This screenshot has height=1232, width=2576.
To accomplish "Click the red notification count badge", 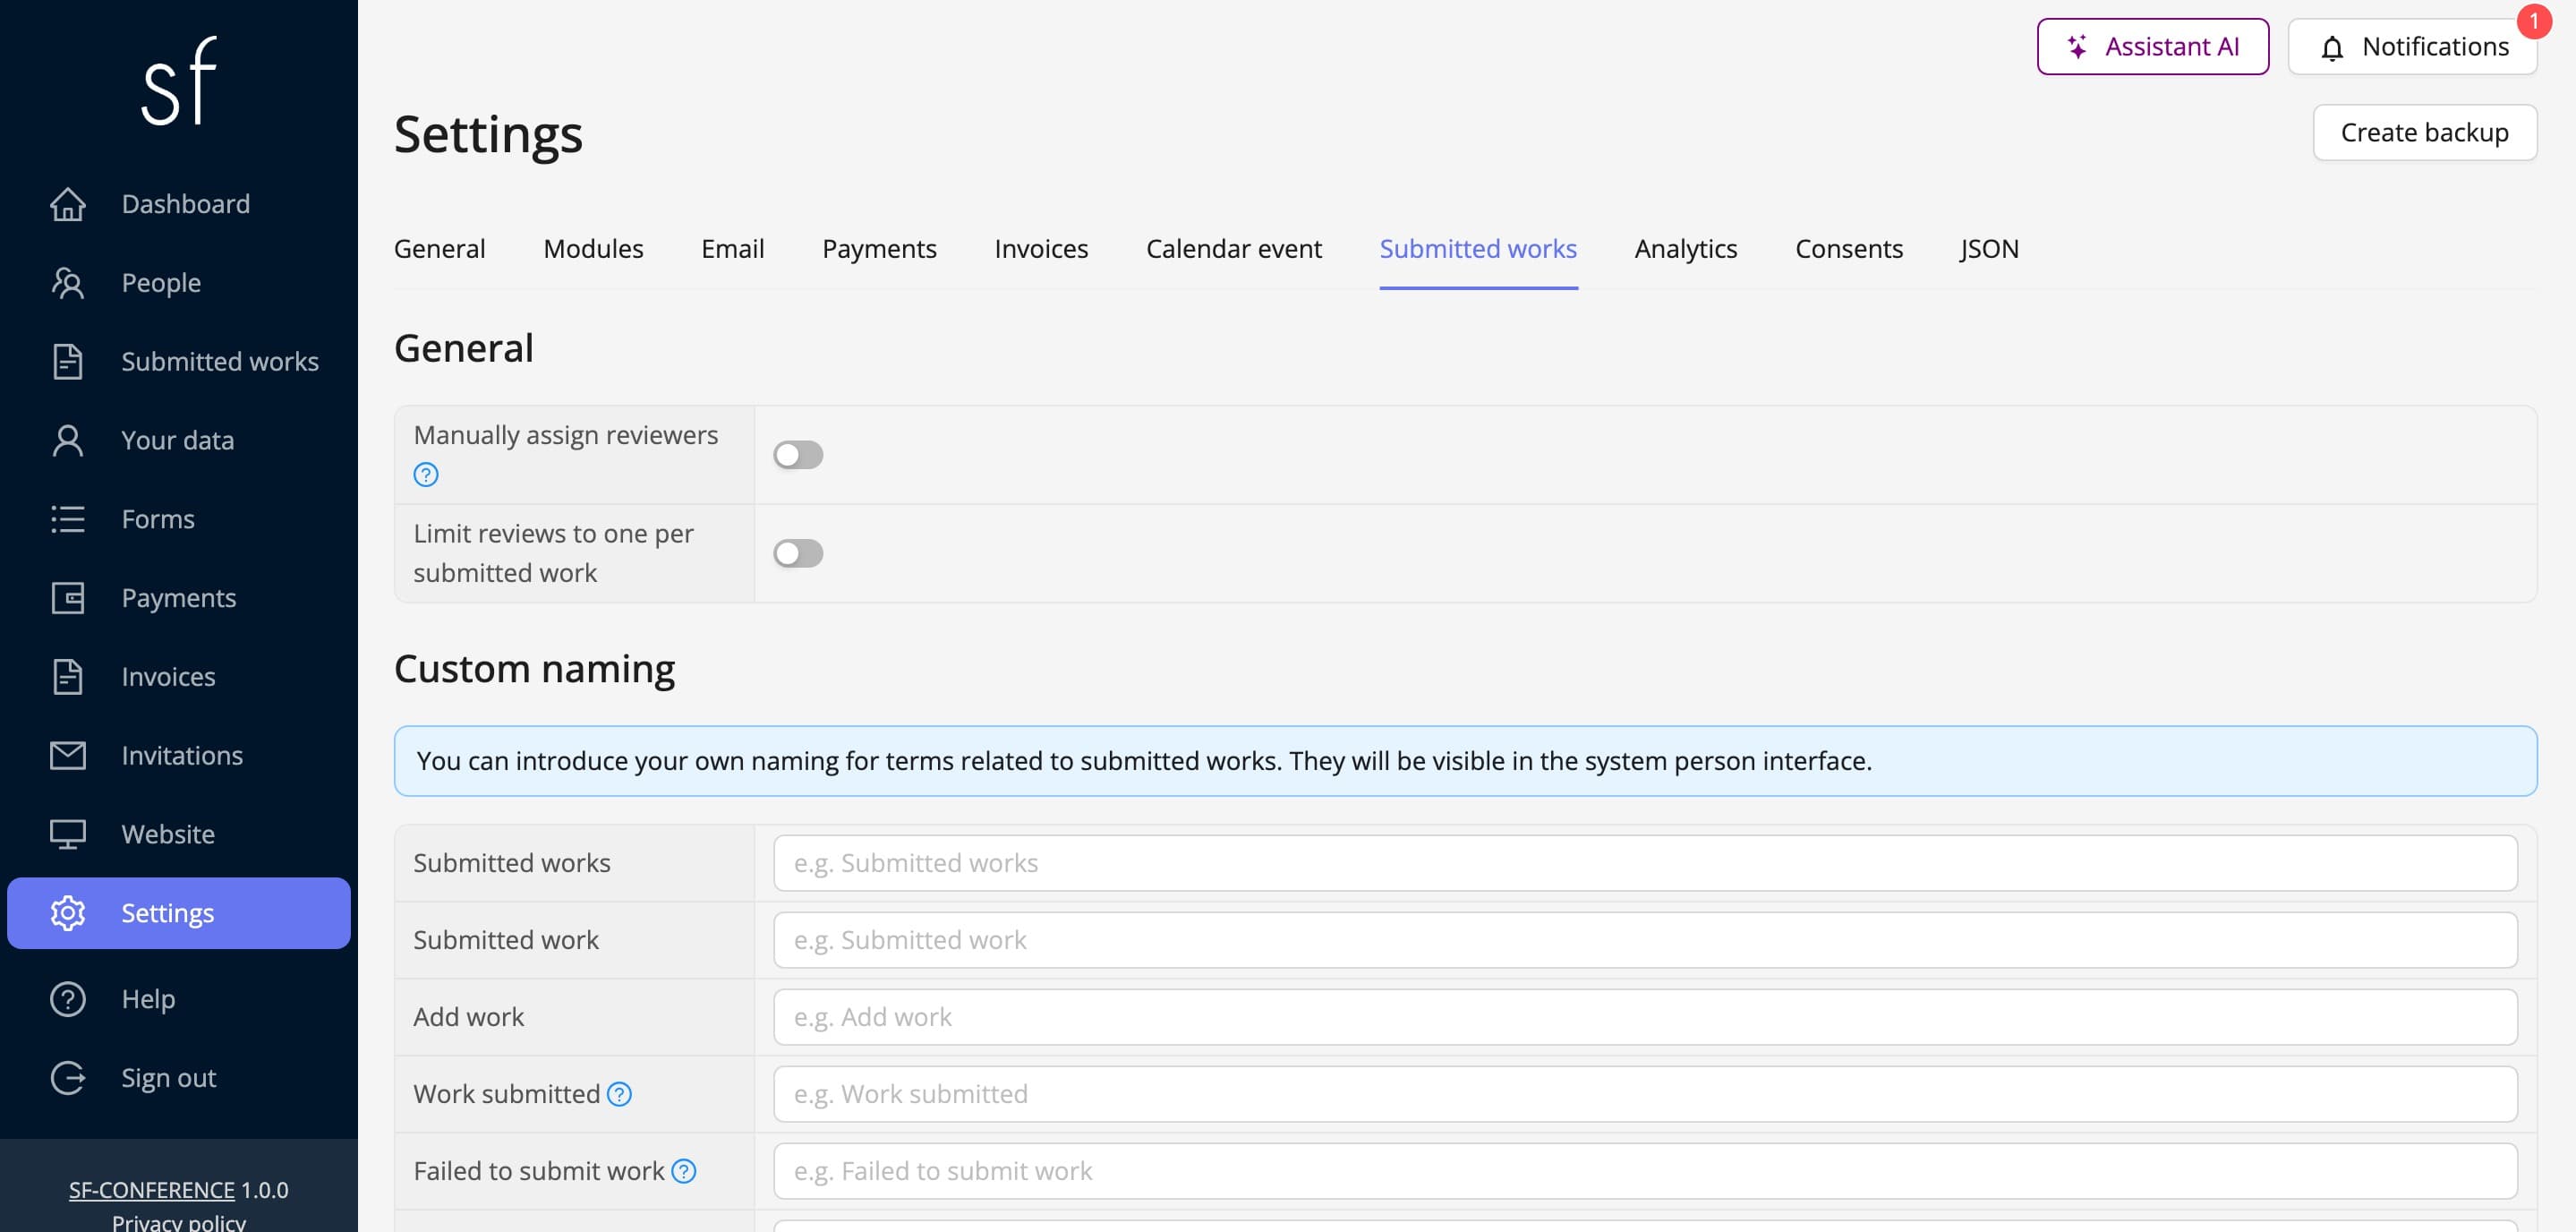I will [2534, 21].
